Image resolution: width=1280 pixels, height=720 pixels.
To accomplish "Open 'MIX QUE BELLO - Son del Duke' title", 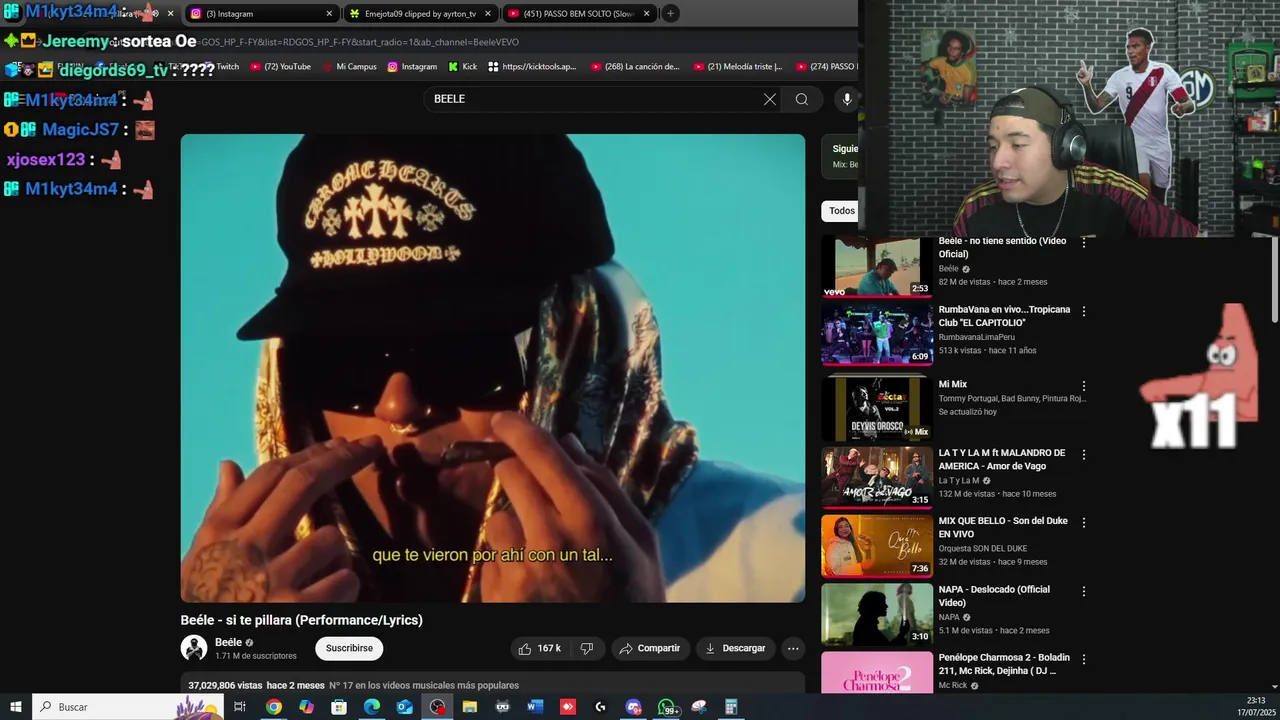I will point(1003,527).
